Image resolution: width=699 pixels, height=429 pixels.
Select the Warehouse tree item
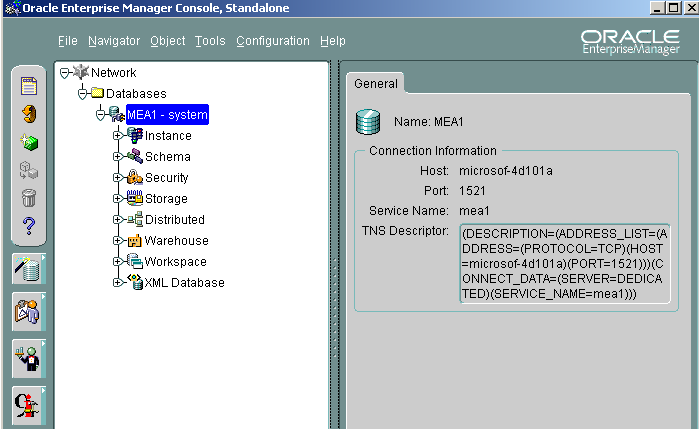[x=177, y=240]
